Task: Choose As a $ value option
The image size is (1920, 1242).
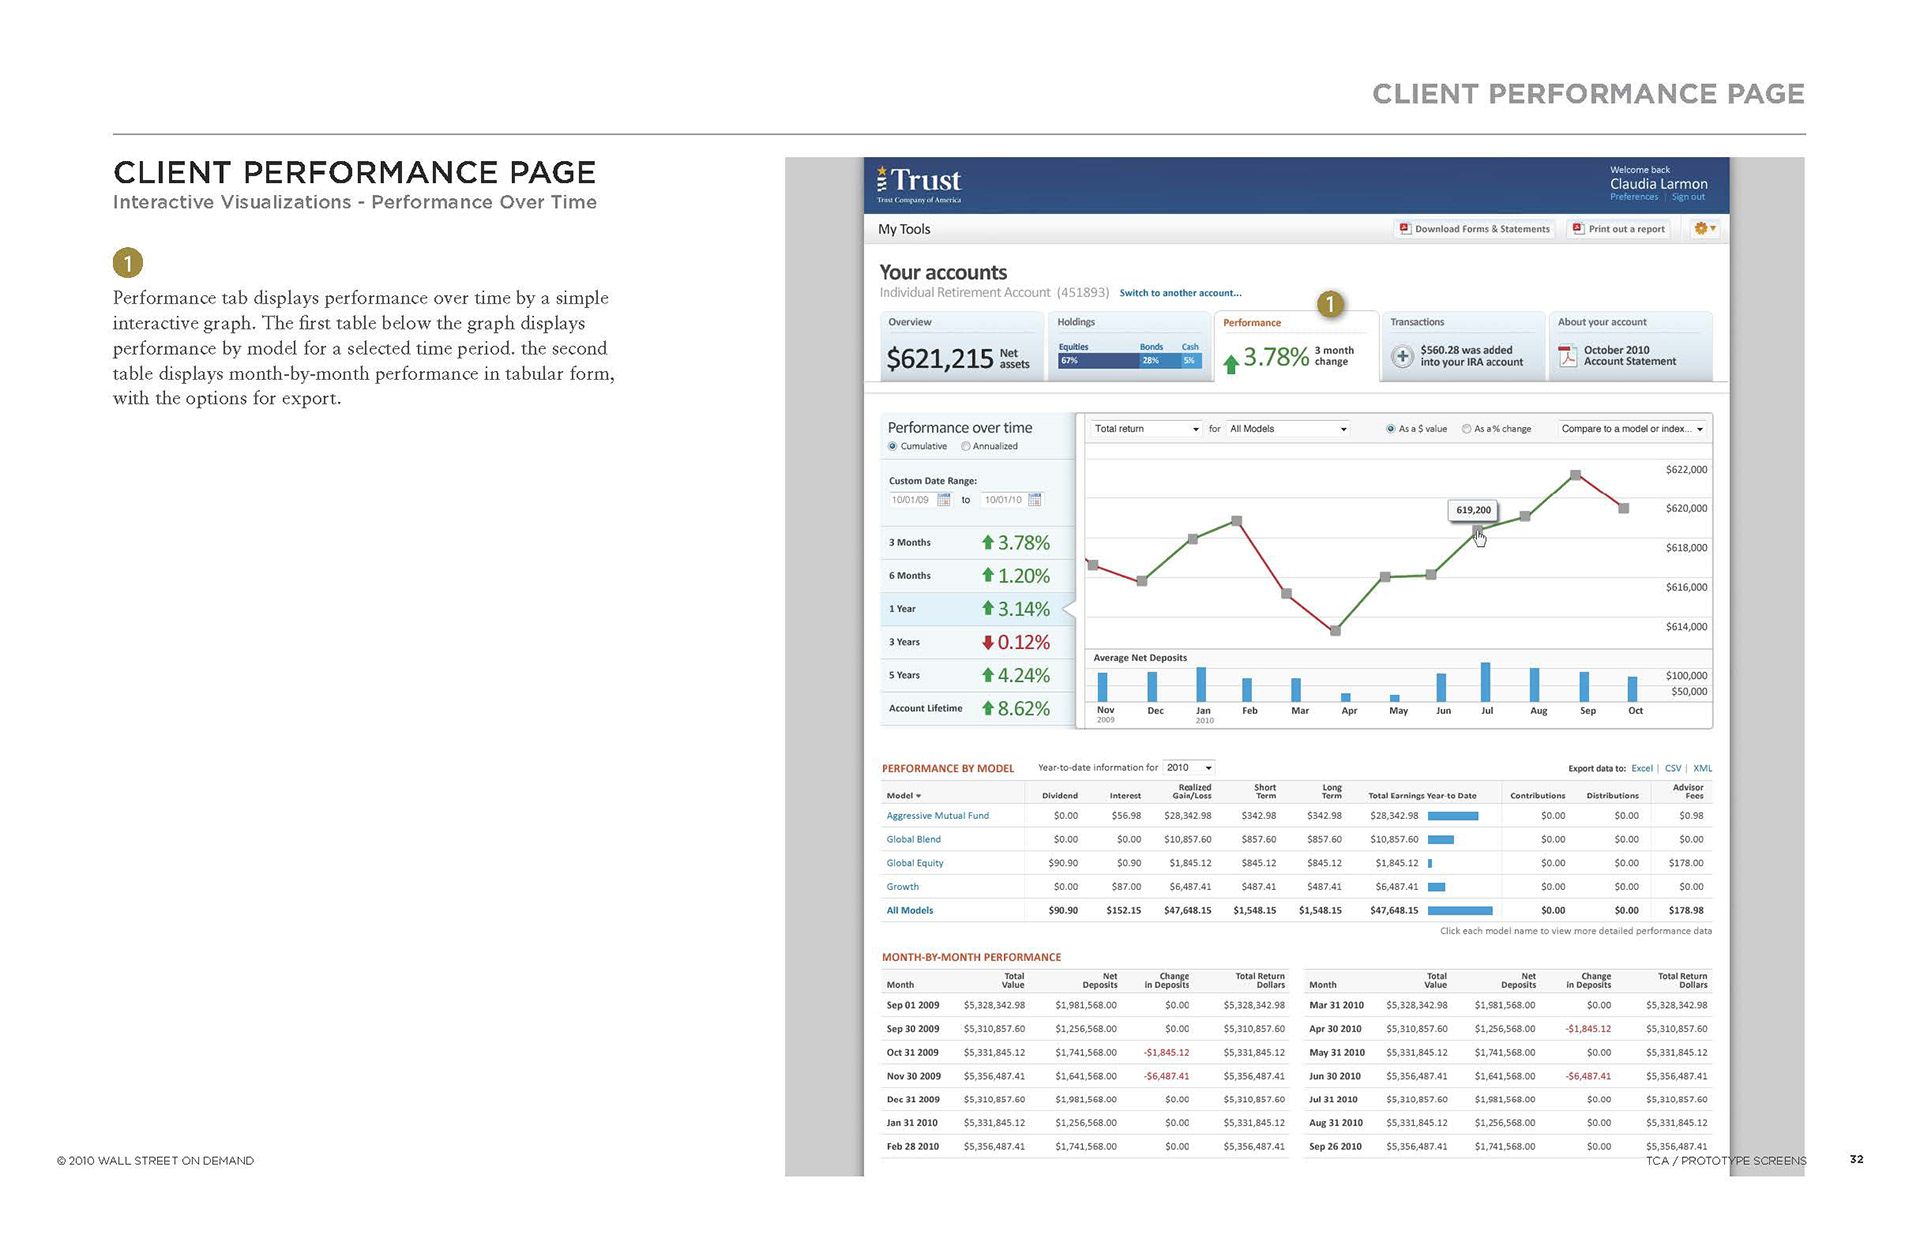Action: (x=1390, y=429)
